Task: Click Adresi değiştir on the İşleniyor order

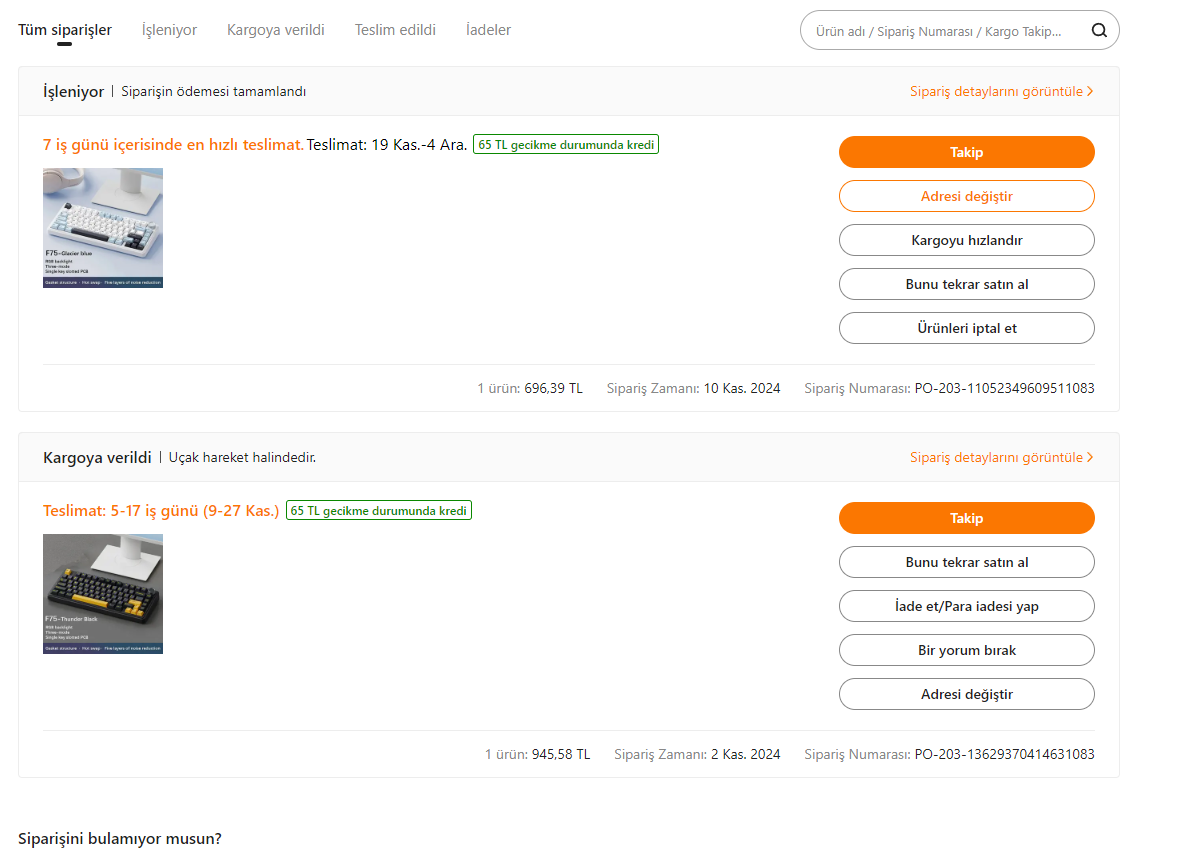Action: coord(966,196)
